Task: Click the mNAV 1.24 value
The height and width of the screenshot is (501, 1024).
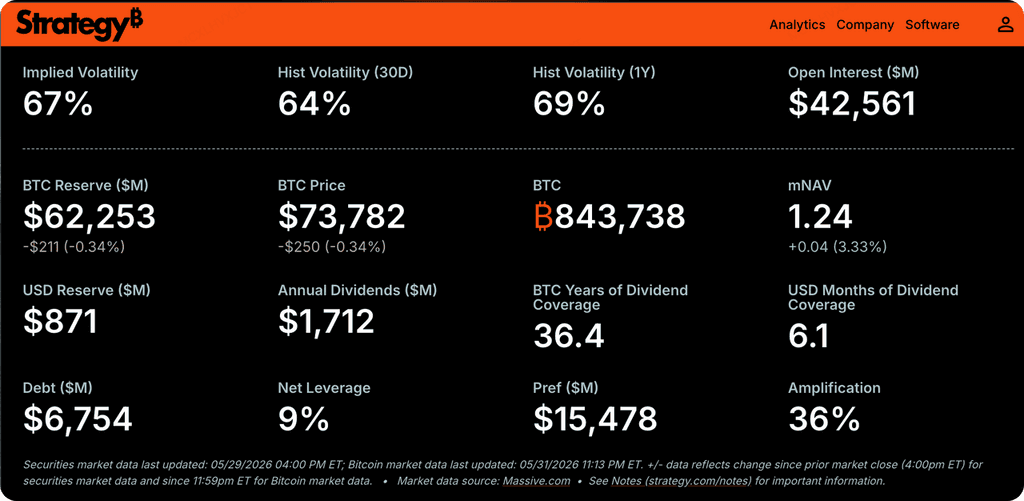Action: tap(820, 217)
